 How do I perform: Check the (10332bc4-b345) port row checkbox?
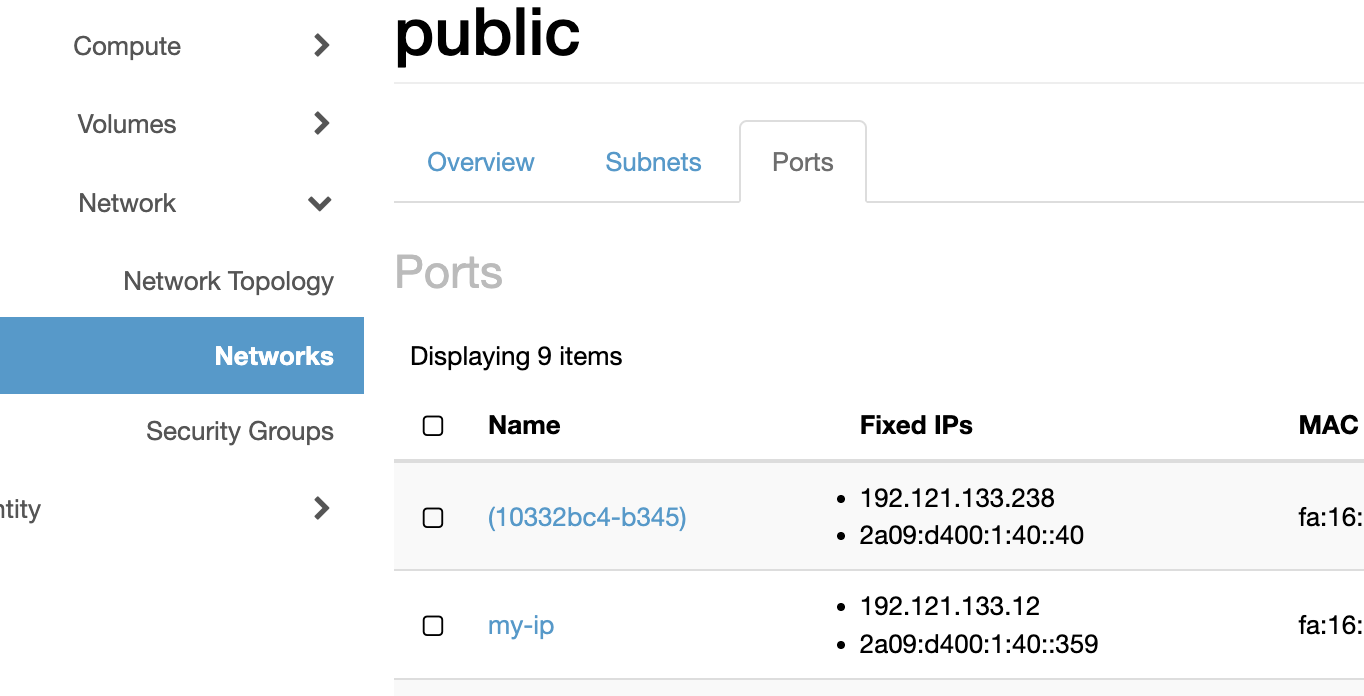click(x=433, y=517)
